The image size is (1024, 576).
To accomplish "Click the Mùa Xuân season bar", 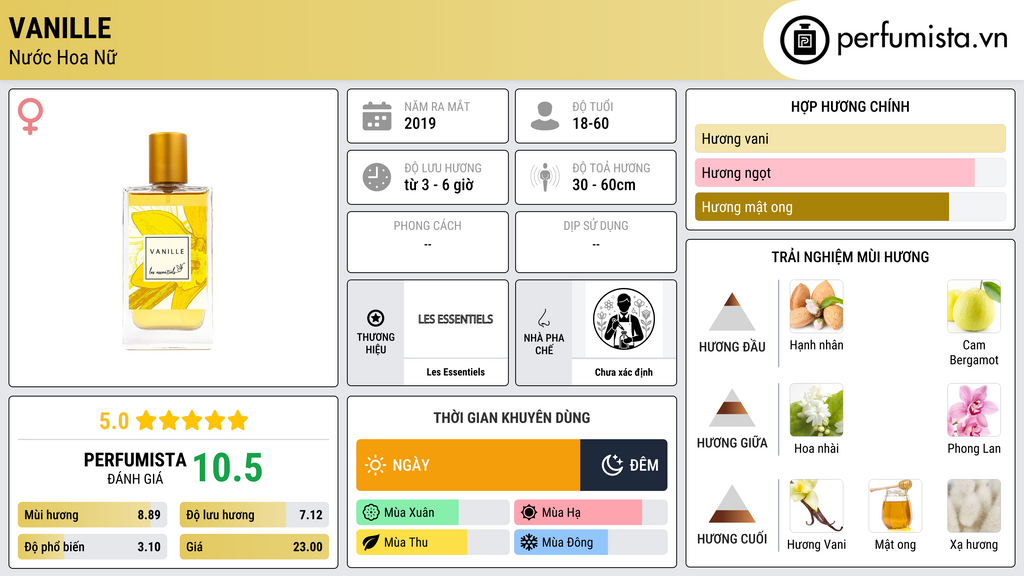I will [432, 513].
